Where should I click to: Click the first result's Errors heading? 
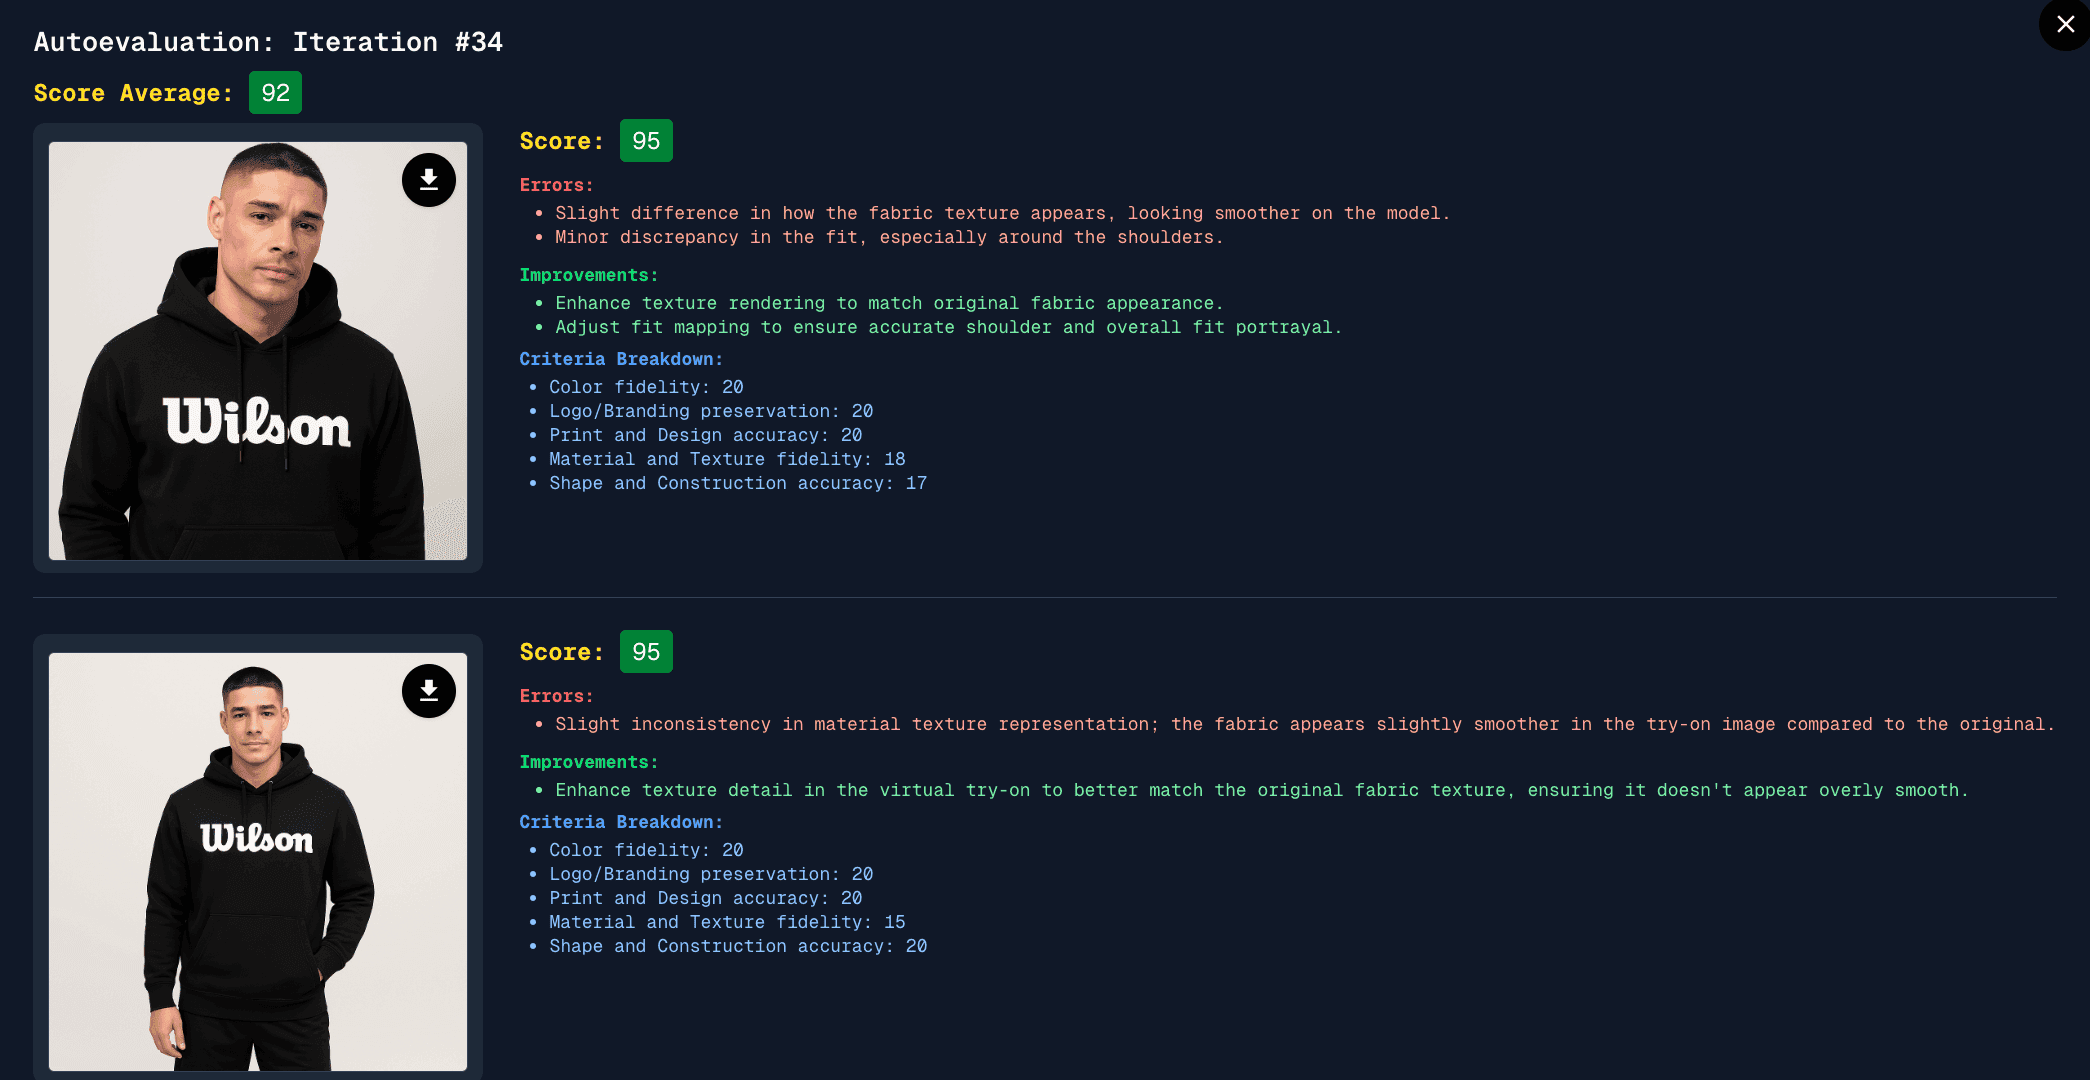[x=556, y=185]
